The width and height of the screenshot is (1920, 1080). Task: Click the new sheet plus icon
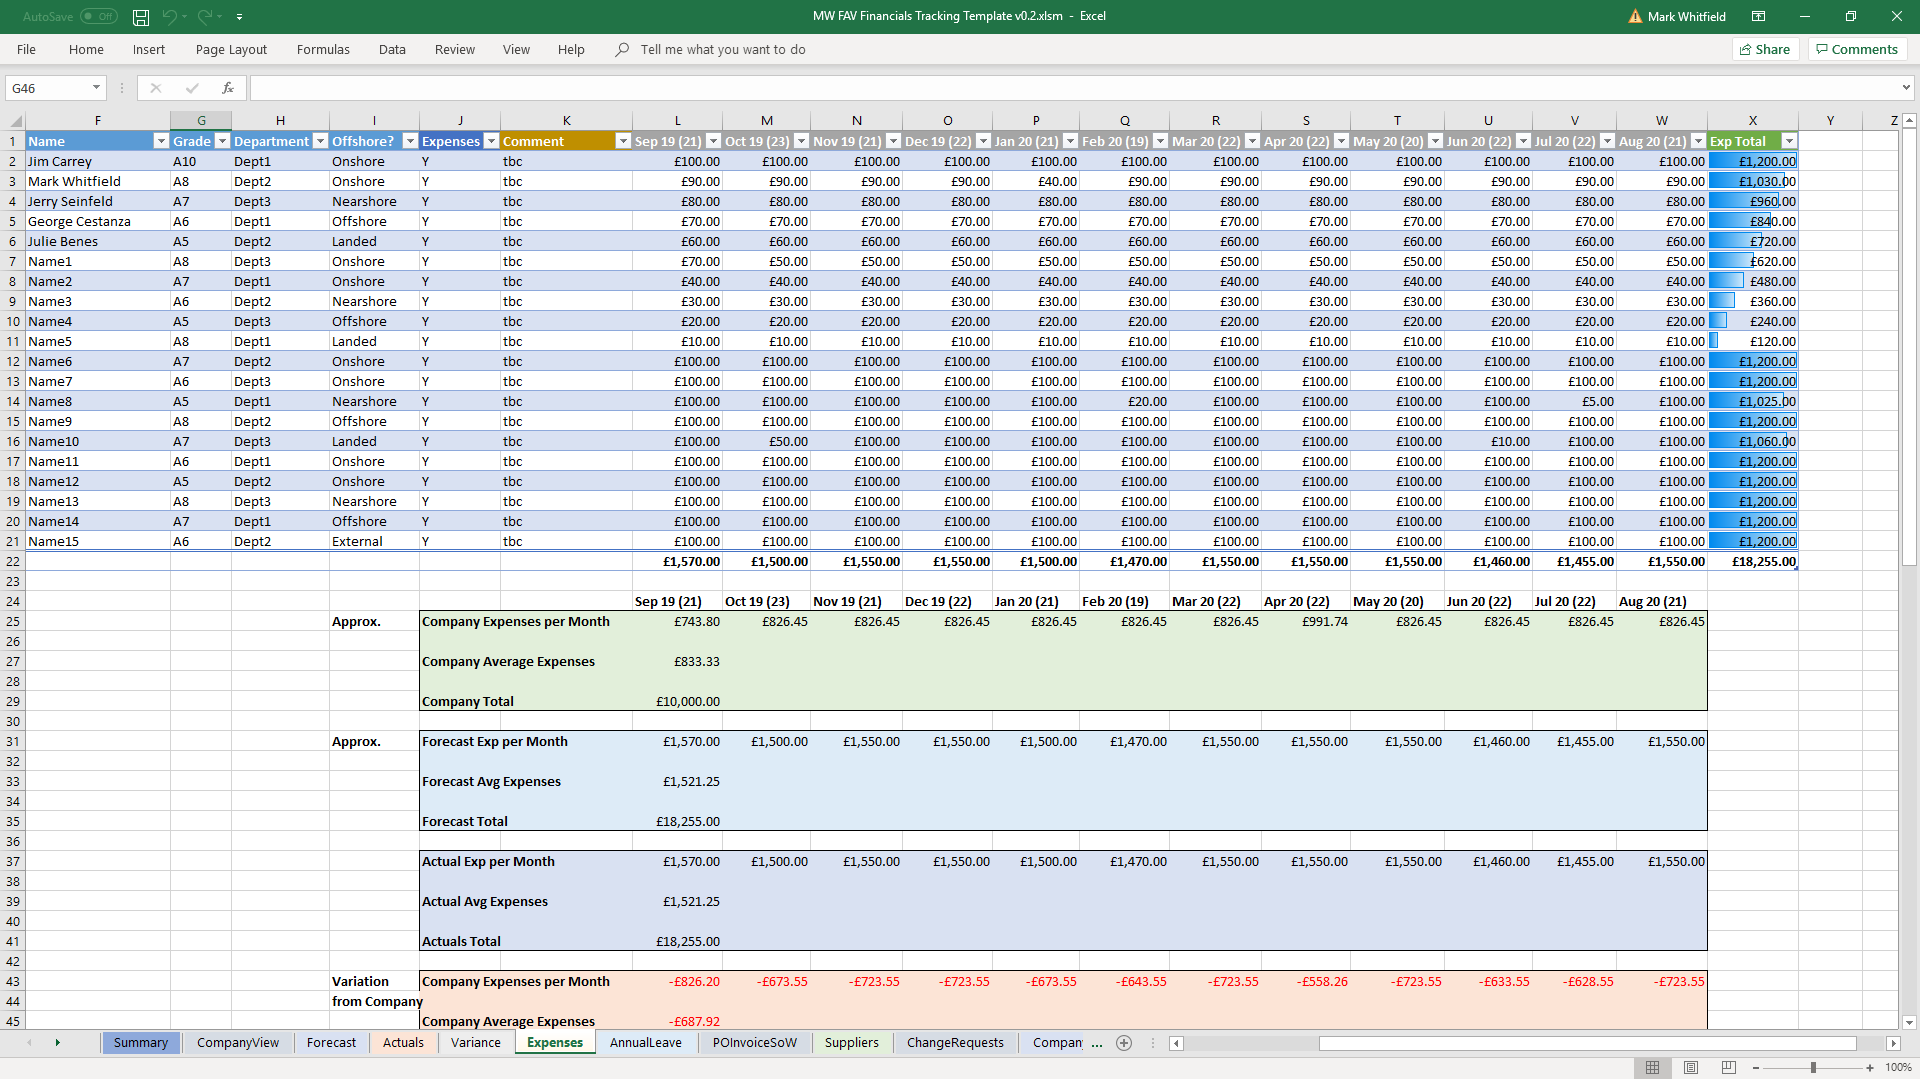tap(1124, 1043)
